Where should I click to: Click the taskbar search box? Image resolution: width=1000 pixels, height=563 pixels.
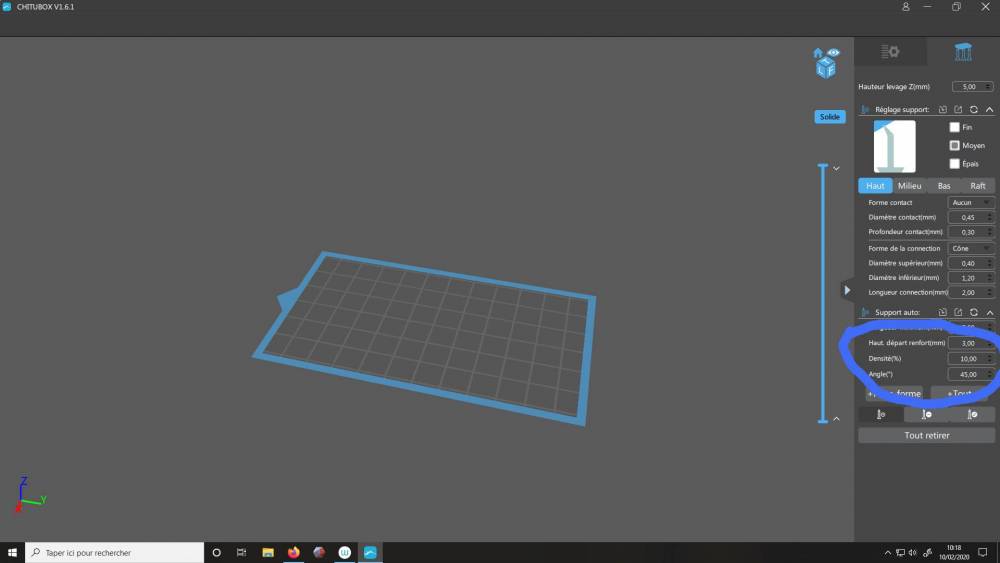(x=115, y=553)
